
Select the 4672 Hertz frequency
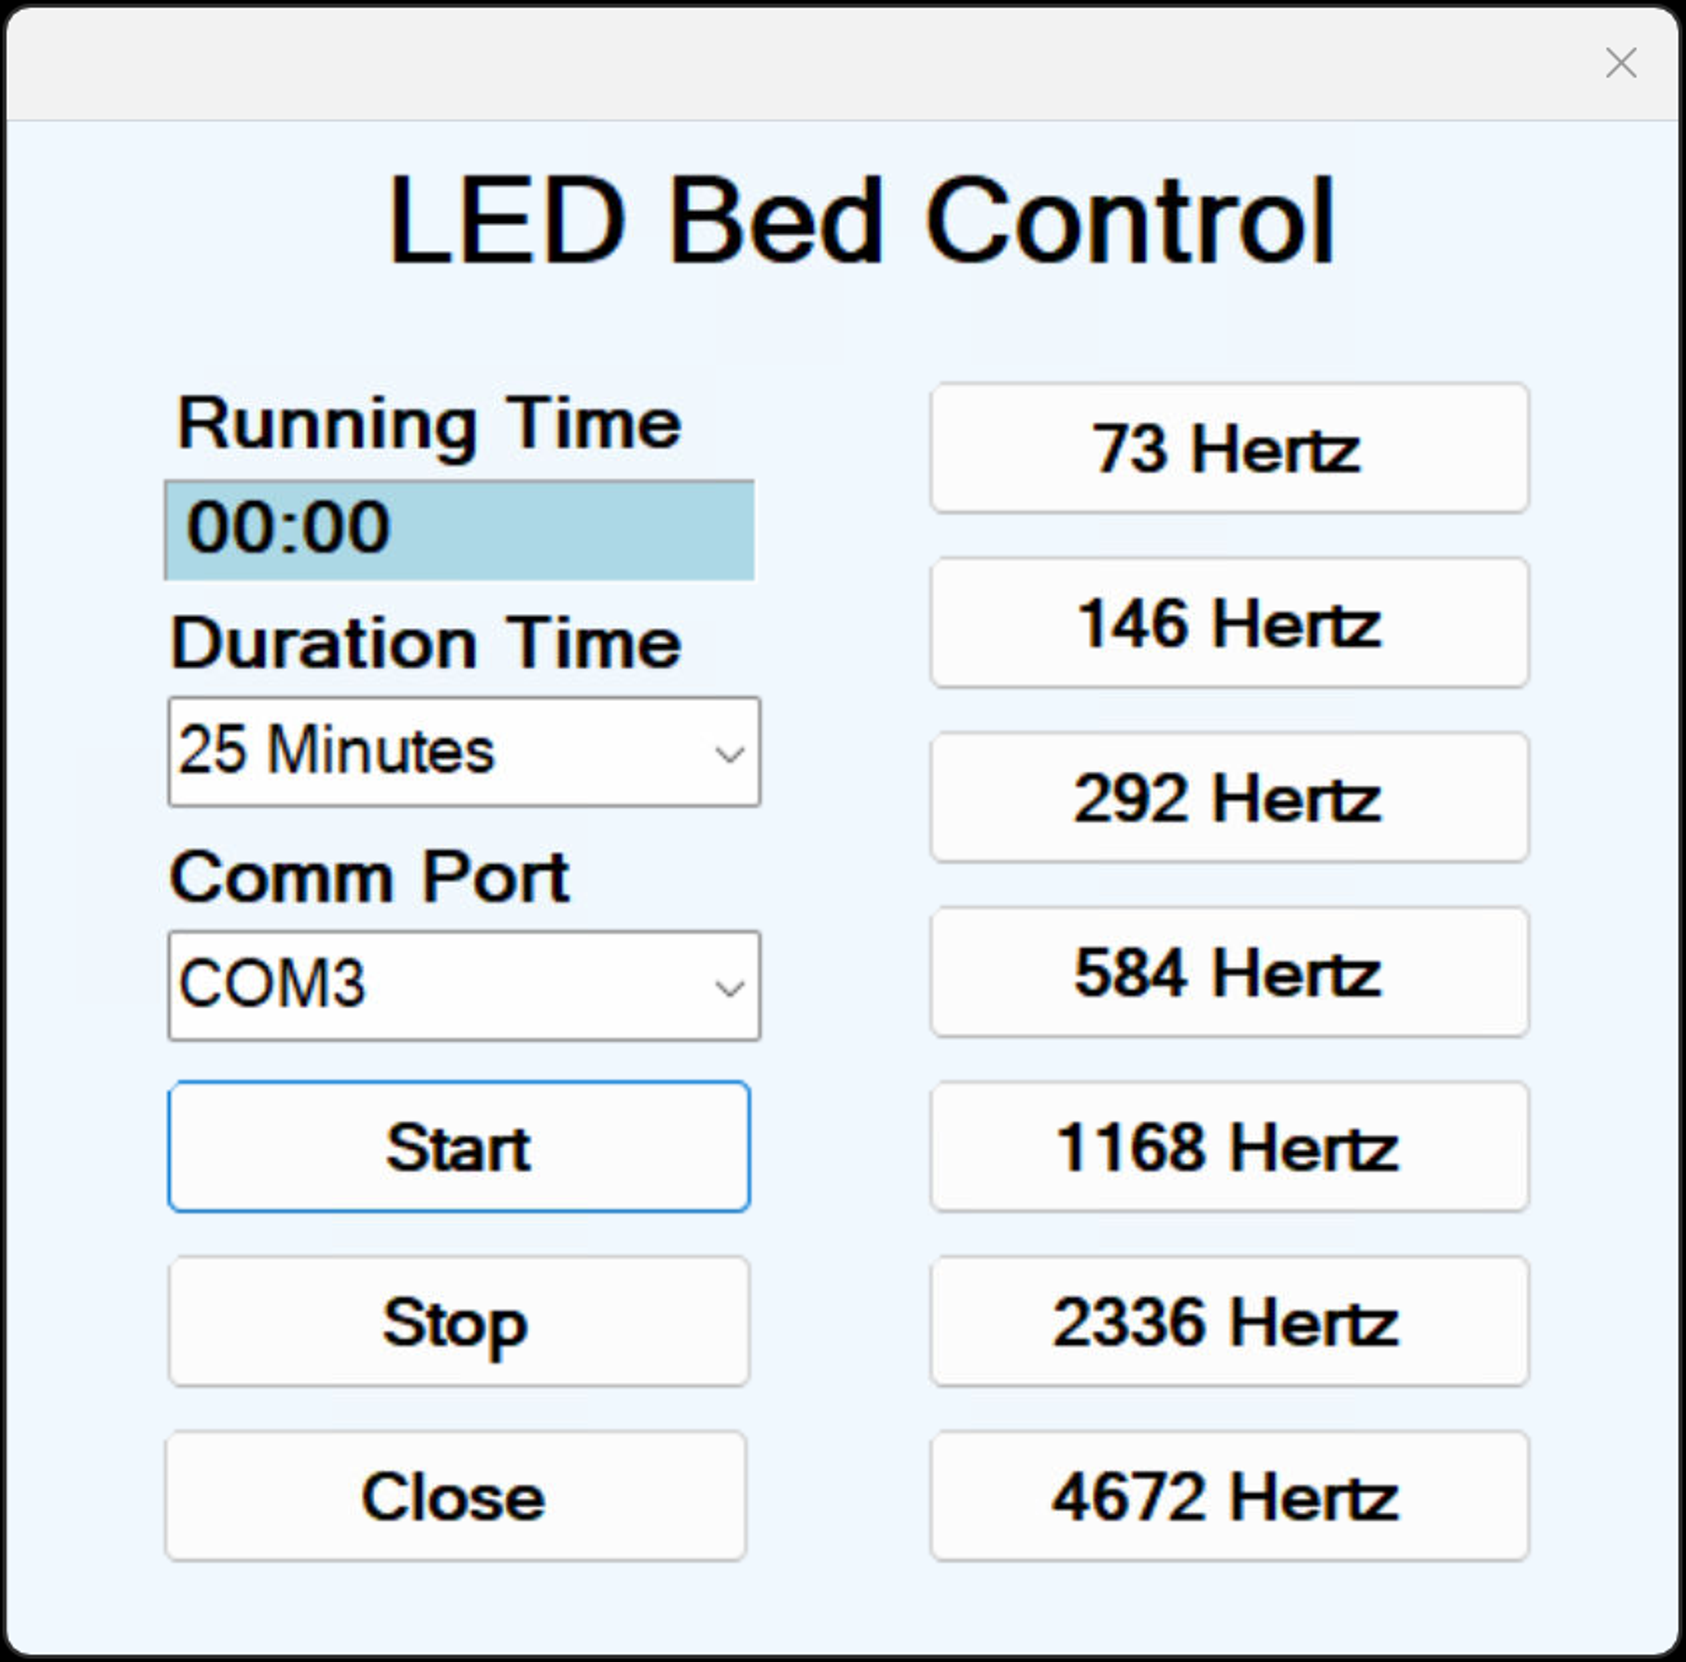(x=1229, y=1496)
